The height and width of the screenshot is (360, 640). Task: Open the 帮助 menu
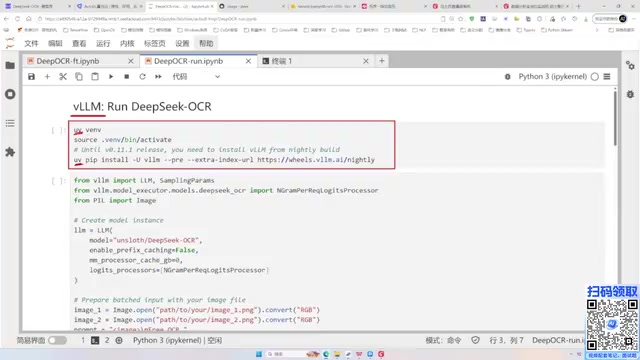206,43
